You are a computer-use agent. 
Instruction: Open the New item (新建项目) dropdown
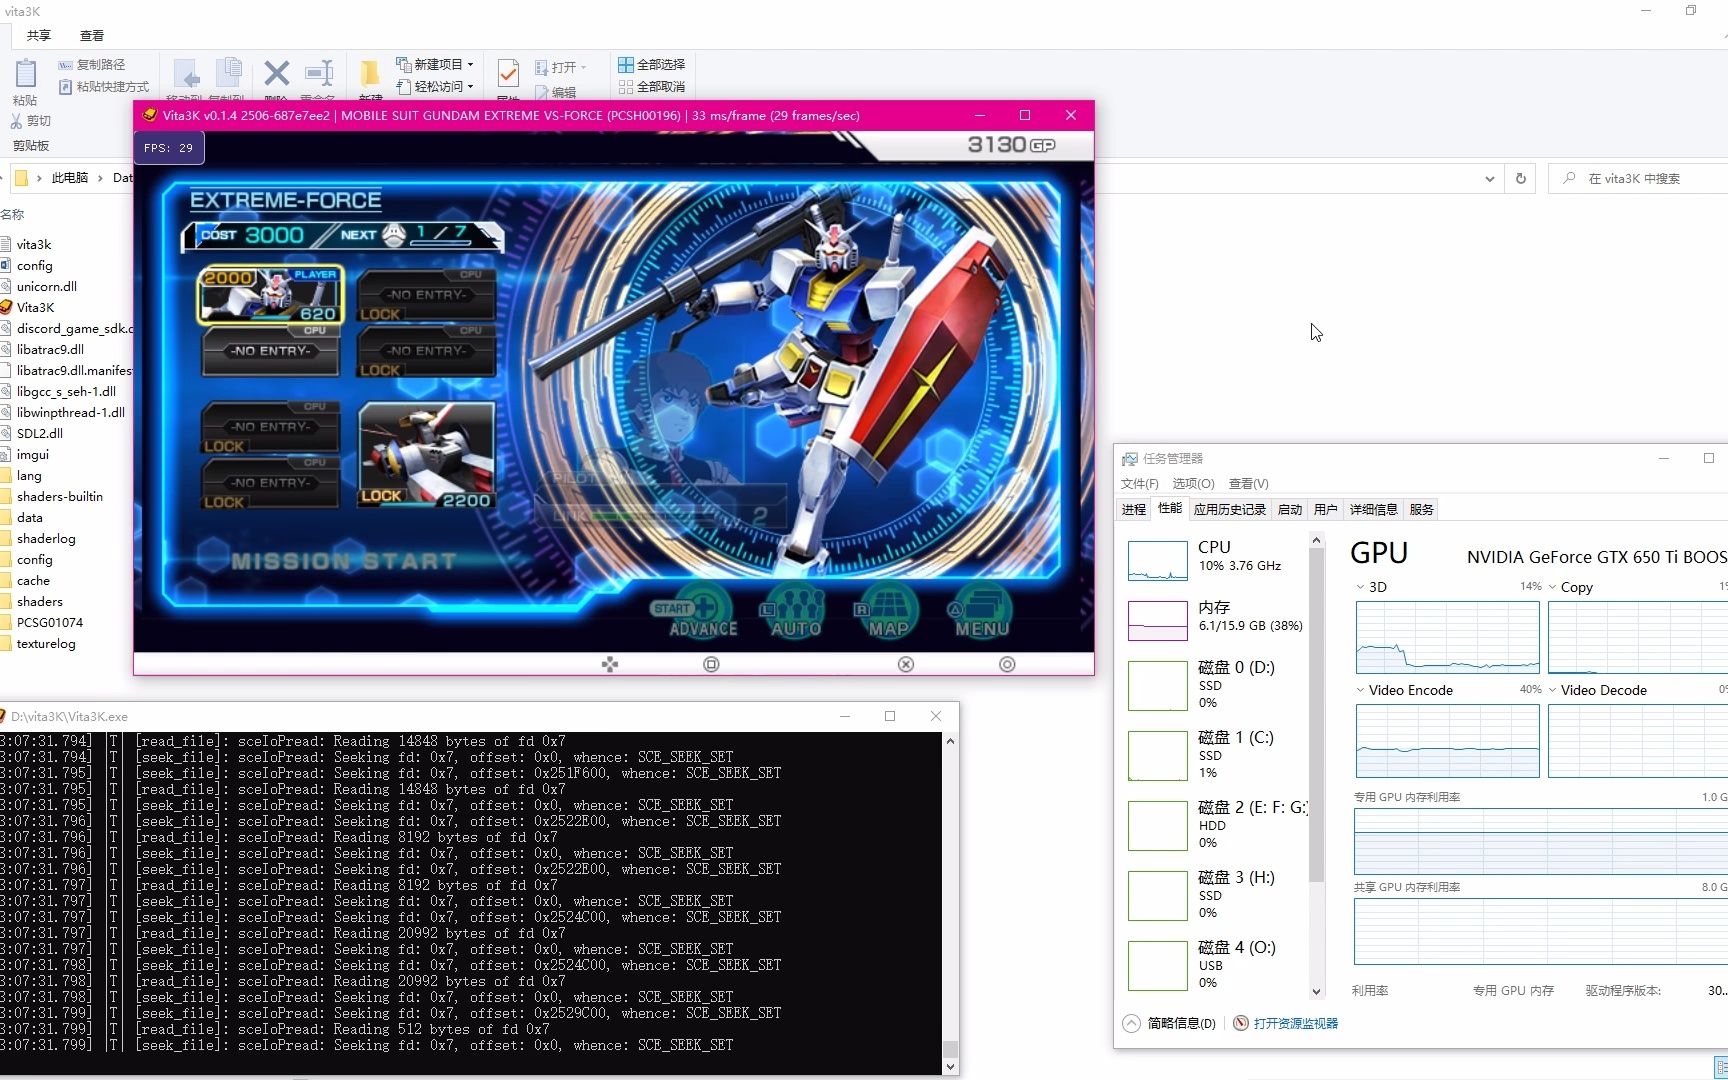coord(435,64)
